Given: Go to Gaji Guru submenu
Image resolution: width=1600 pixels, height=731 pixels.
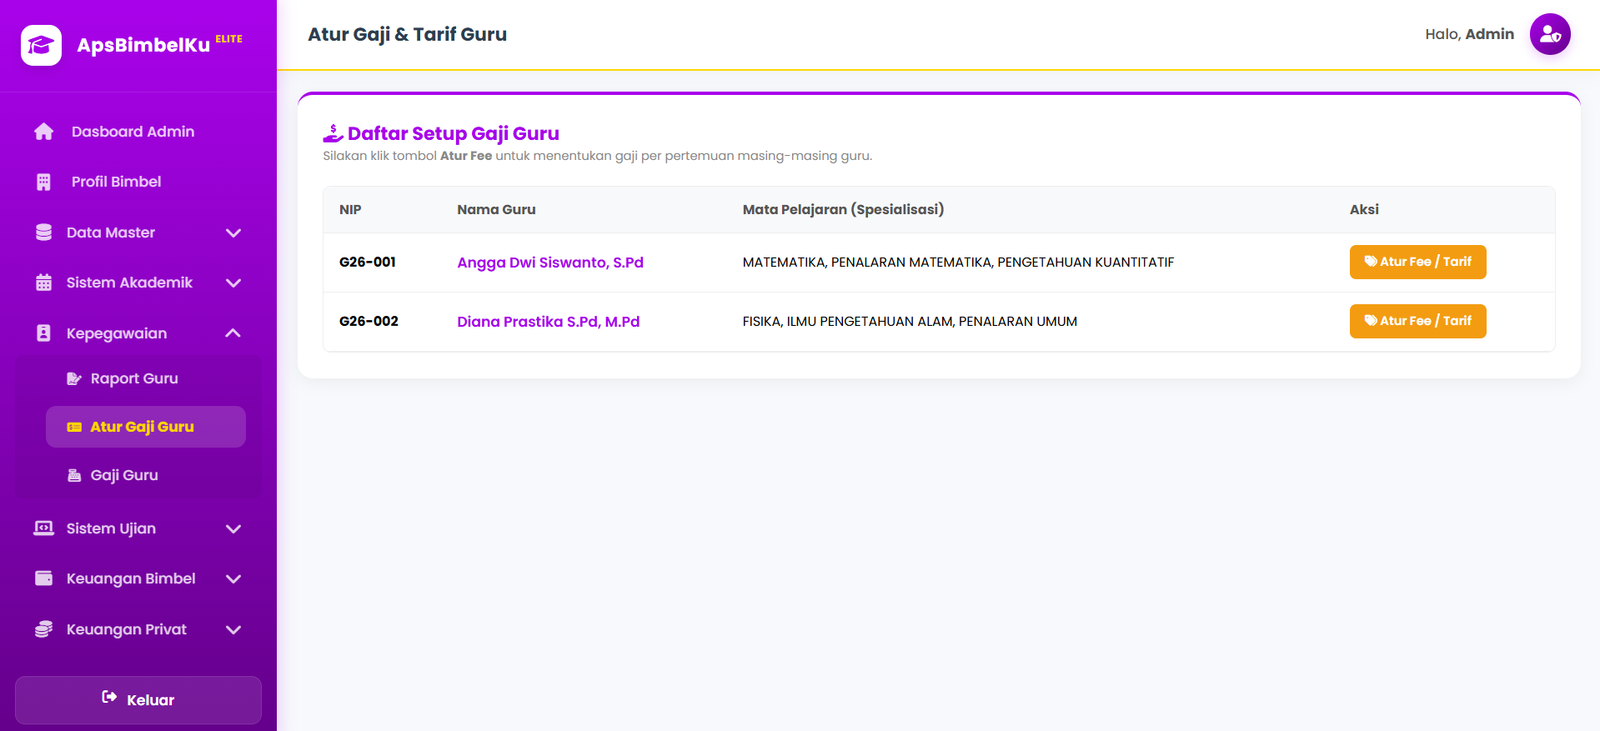Looking at the screenshot, I should pos(146,475).
